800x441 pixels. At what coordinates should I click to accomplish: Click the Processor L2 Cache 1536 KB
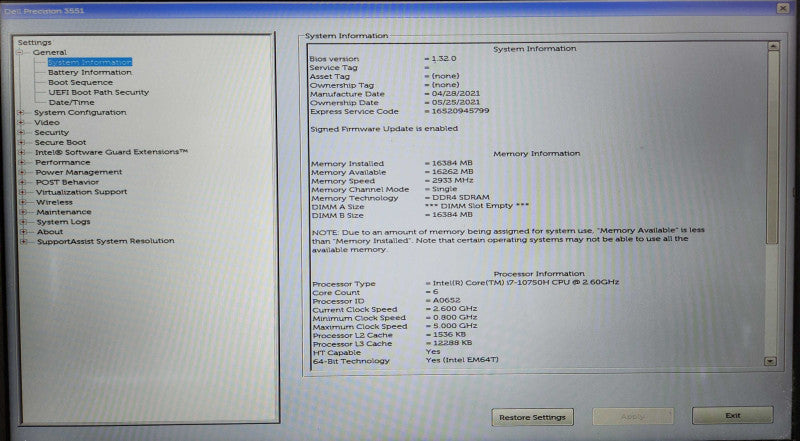coord(449,335)
